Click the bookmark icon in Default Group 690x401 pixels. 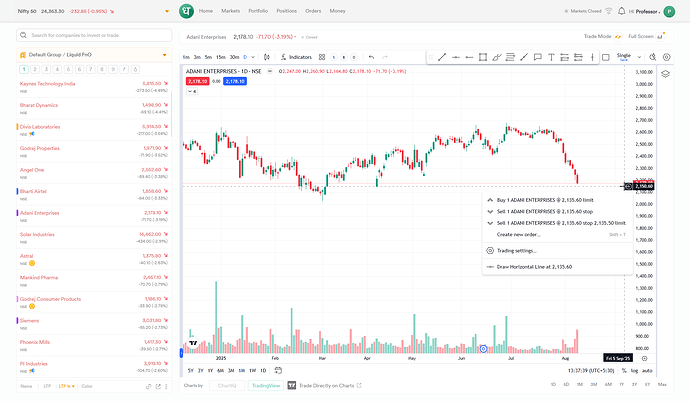click(23, 55)
